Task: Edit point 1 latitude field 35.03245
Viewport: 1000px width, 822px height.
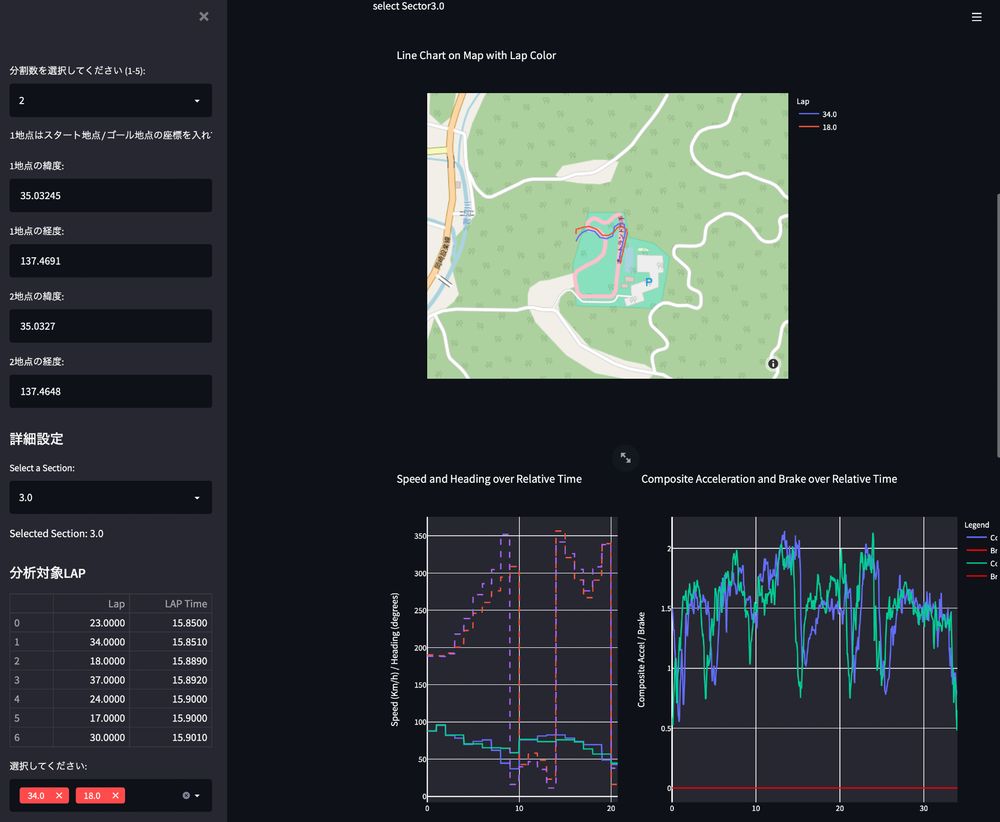Action: [110, 195]
